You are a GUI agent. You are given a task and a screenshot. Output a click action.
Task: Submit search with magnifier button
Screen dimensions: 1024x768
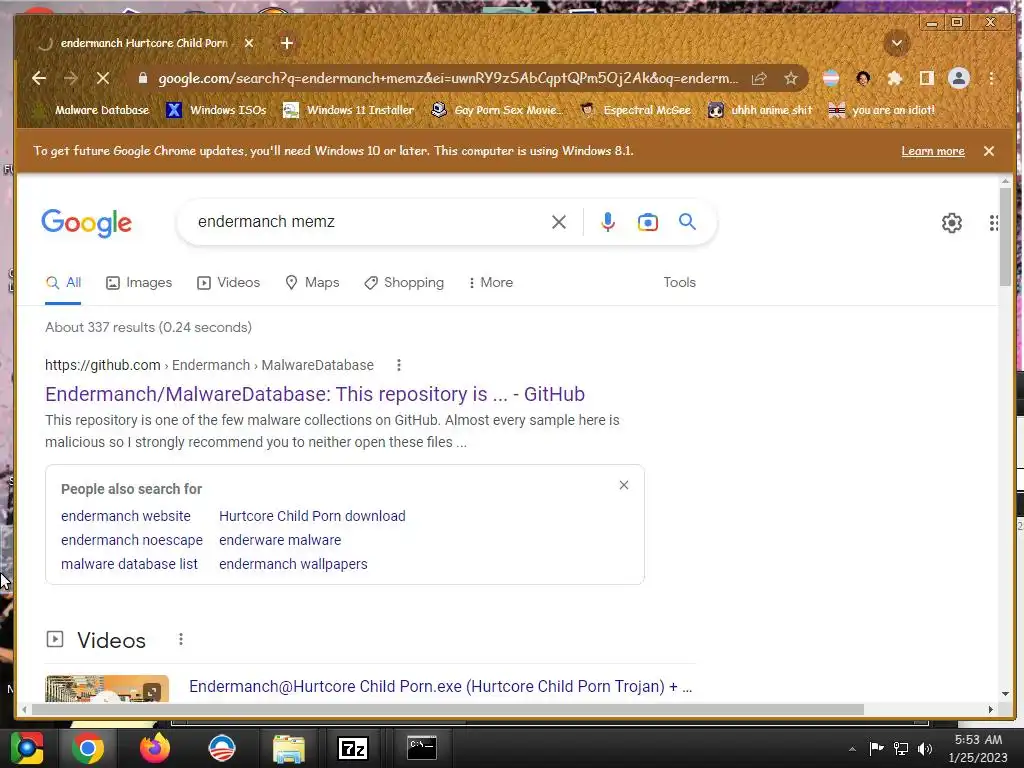tap(687, 222)
